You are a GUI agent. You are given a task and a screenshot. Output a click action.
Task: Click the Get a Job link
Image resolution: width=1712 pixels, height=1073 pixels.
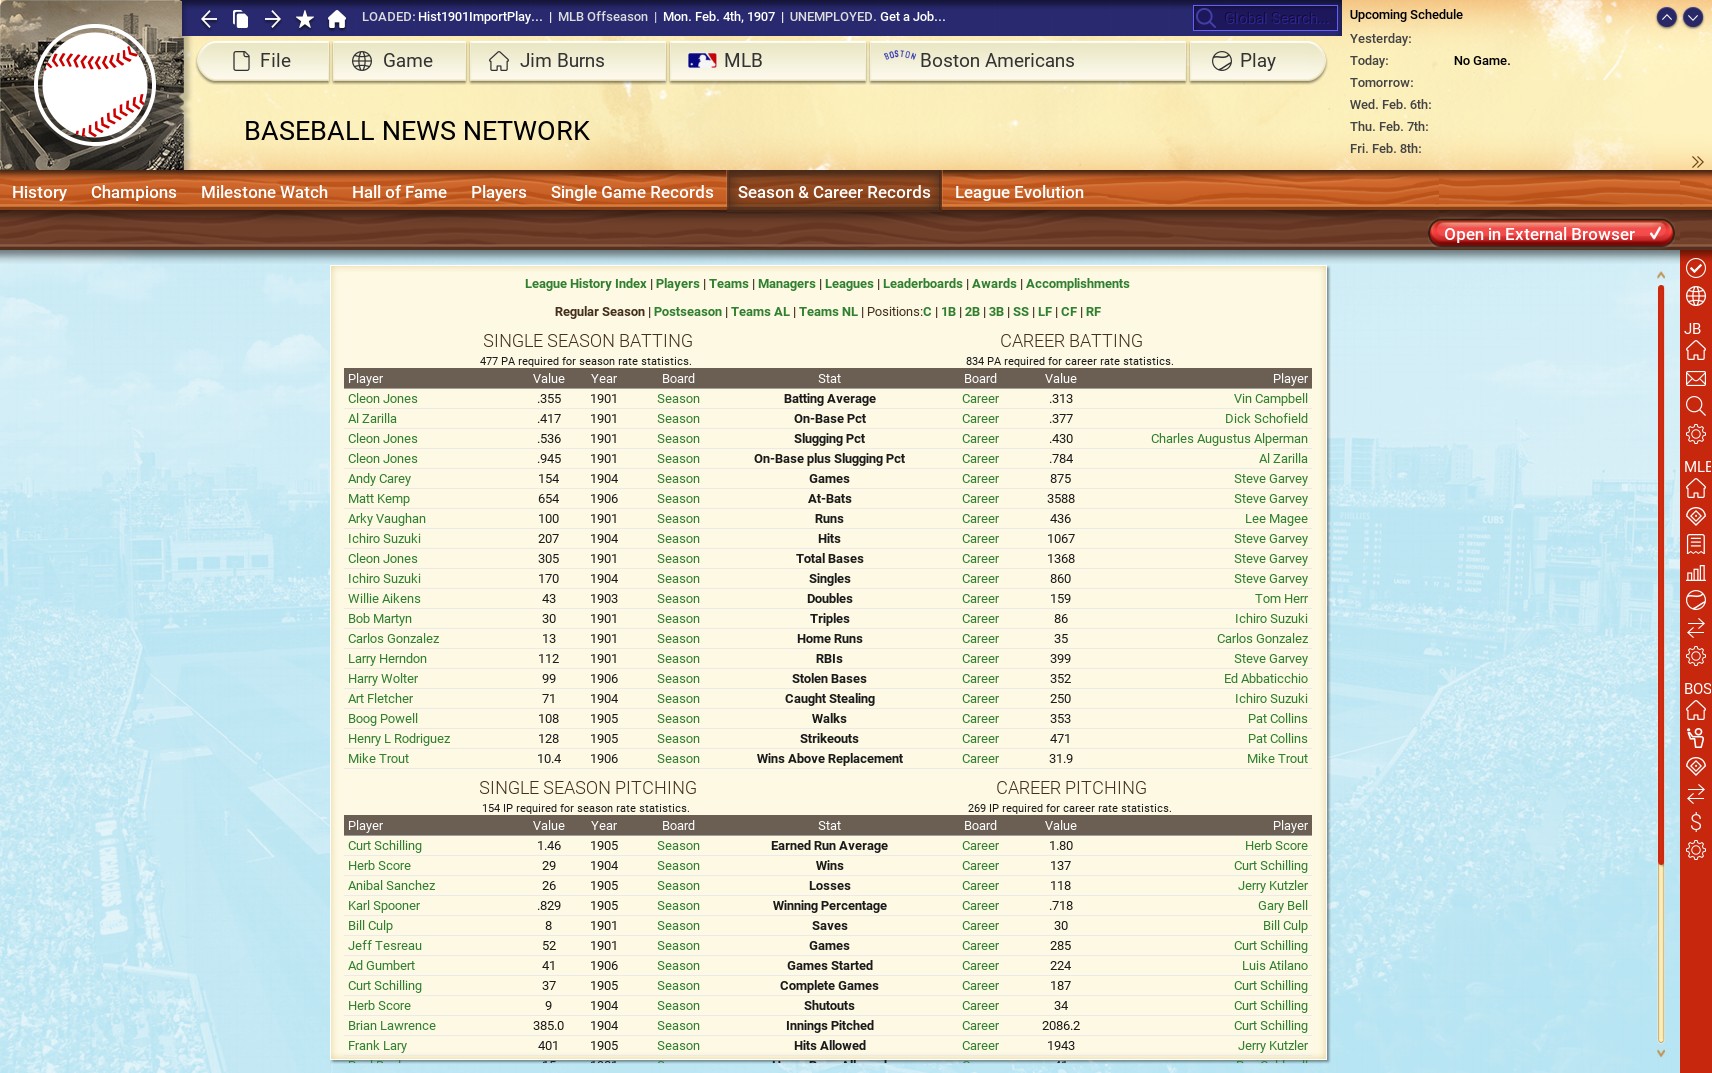tap(913, 17)
